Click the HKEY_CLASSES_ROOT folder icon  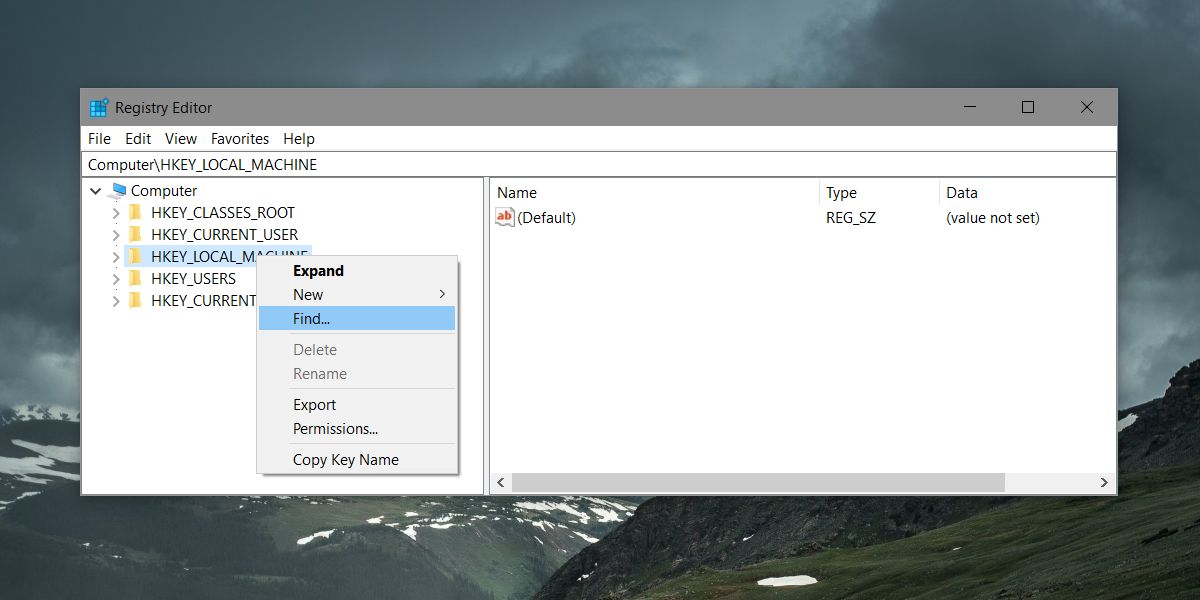[135, 212]
